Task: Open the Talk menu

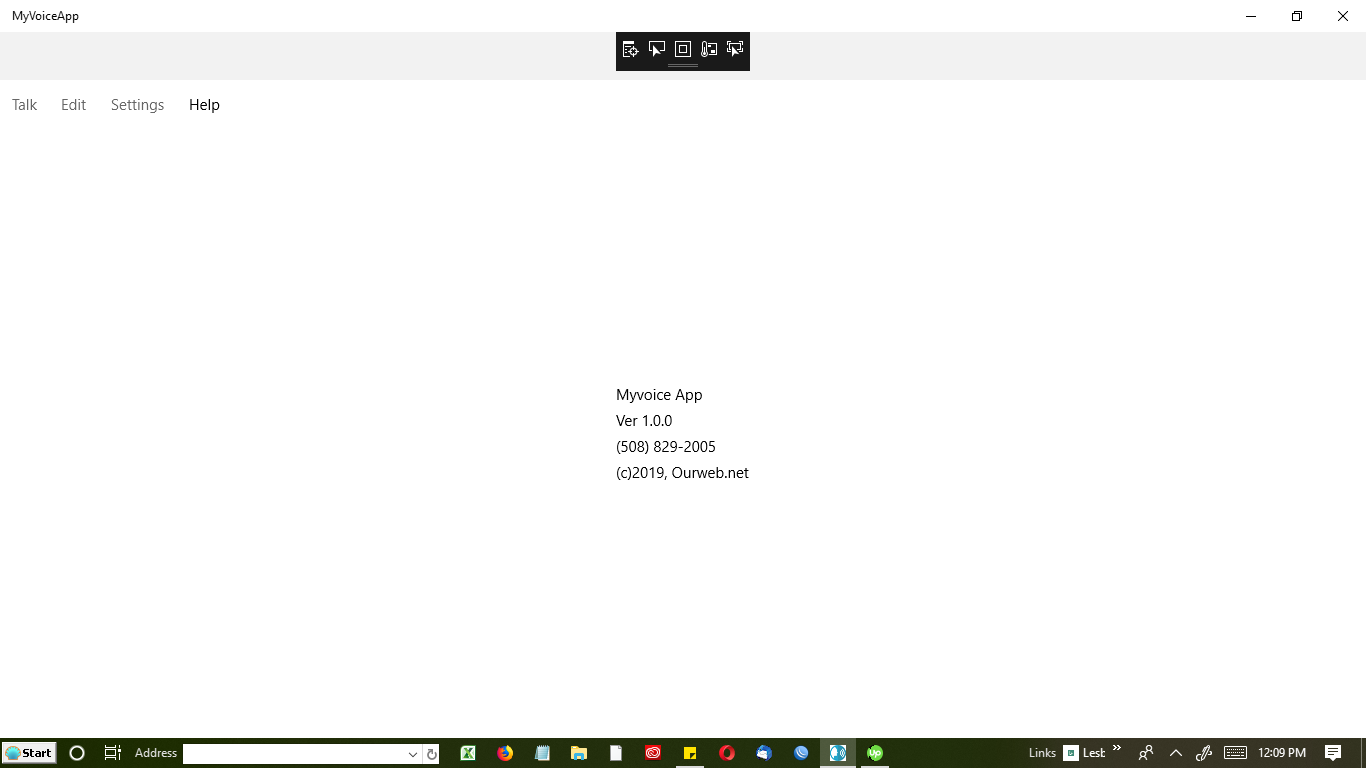Action: pyautogui.click(x=23, y=104)
